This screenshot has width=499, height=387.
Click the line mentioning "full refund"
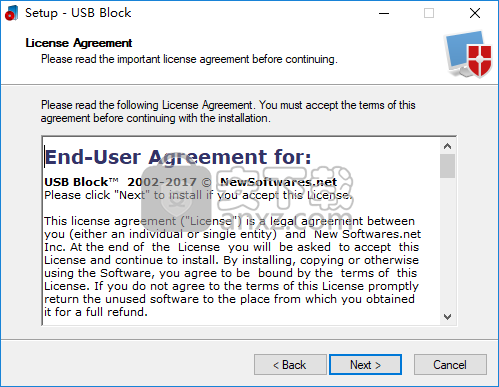[x=96, y=312]
